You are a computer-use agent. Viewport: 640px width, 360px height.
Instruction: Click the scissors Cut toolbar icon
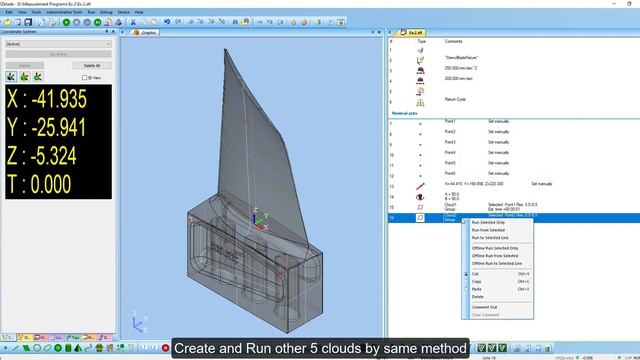point(133,22)
